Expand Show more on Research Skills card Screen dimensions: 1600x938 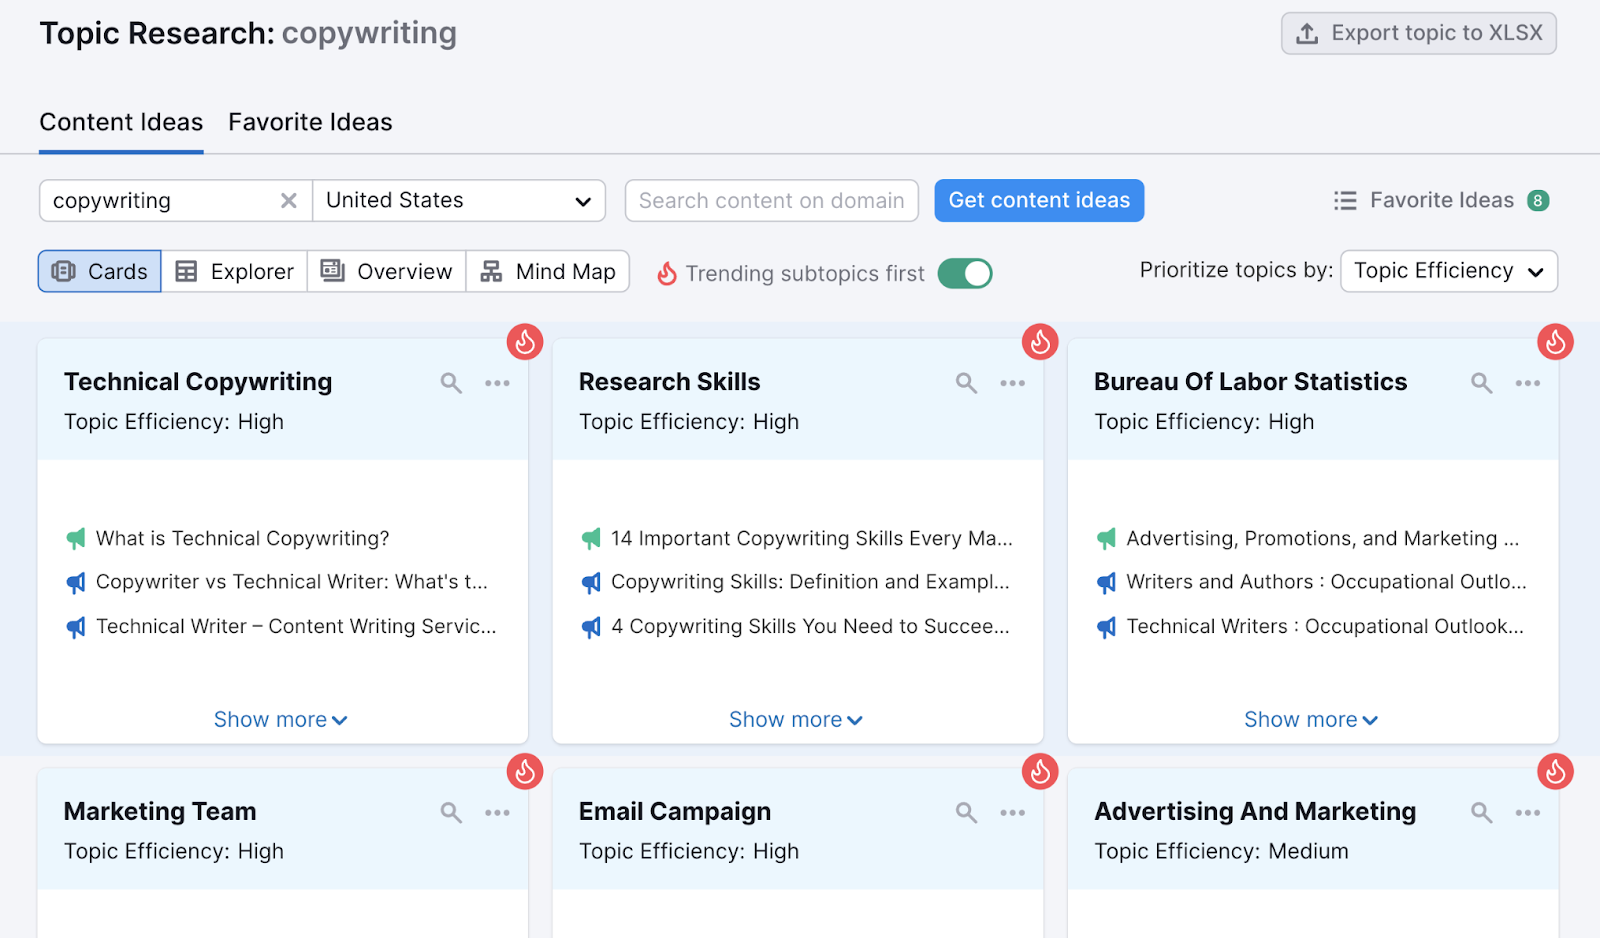796,720
